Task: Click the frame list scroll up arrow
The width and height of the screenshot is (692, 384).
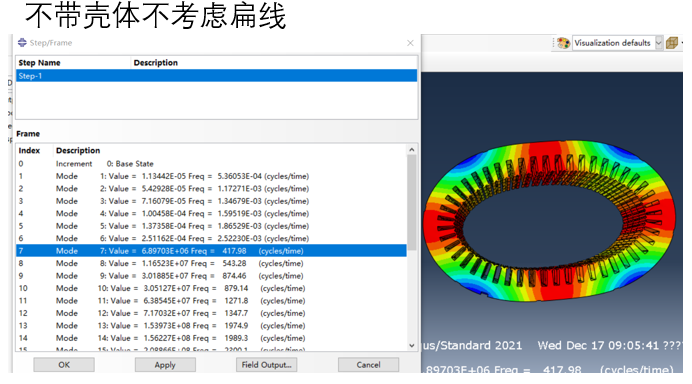Action: tap(412, 150)
